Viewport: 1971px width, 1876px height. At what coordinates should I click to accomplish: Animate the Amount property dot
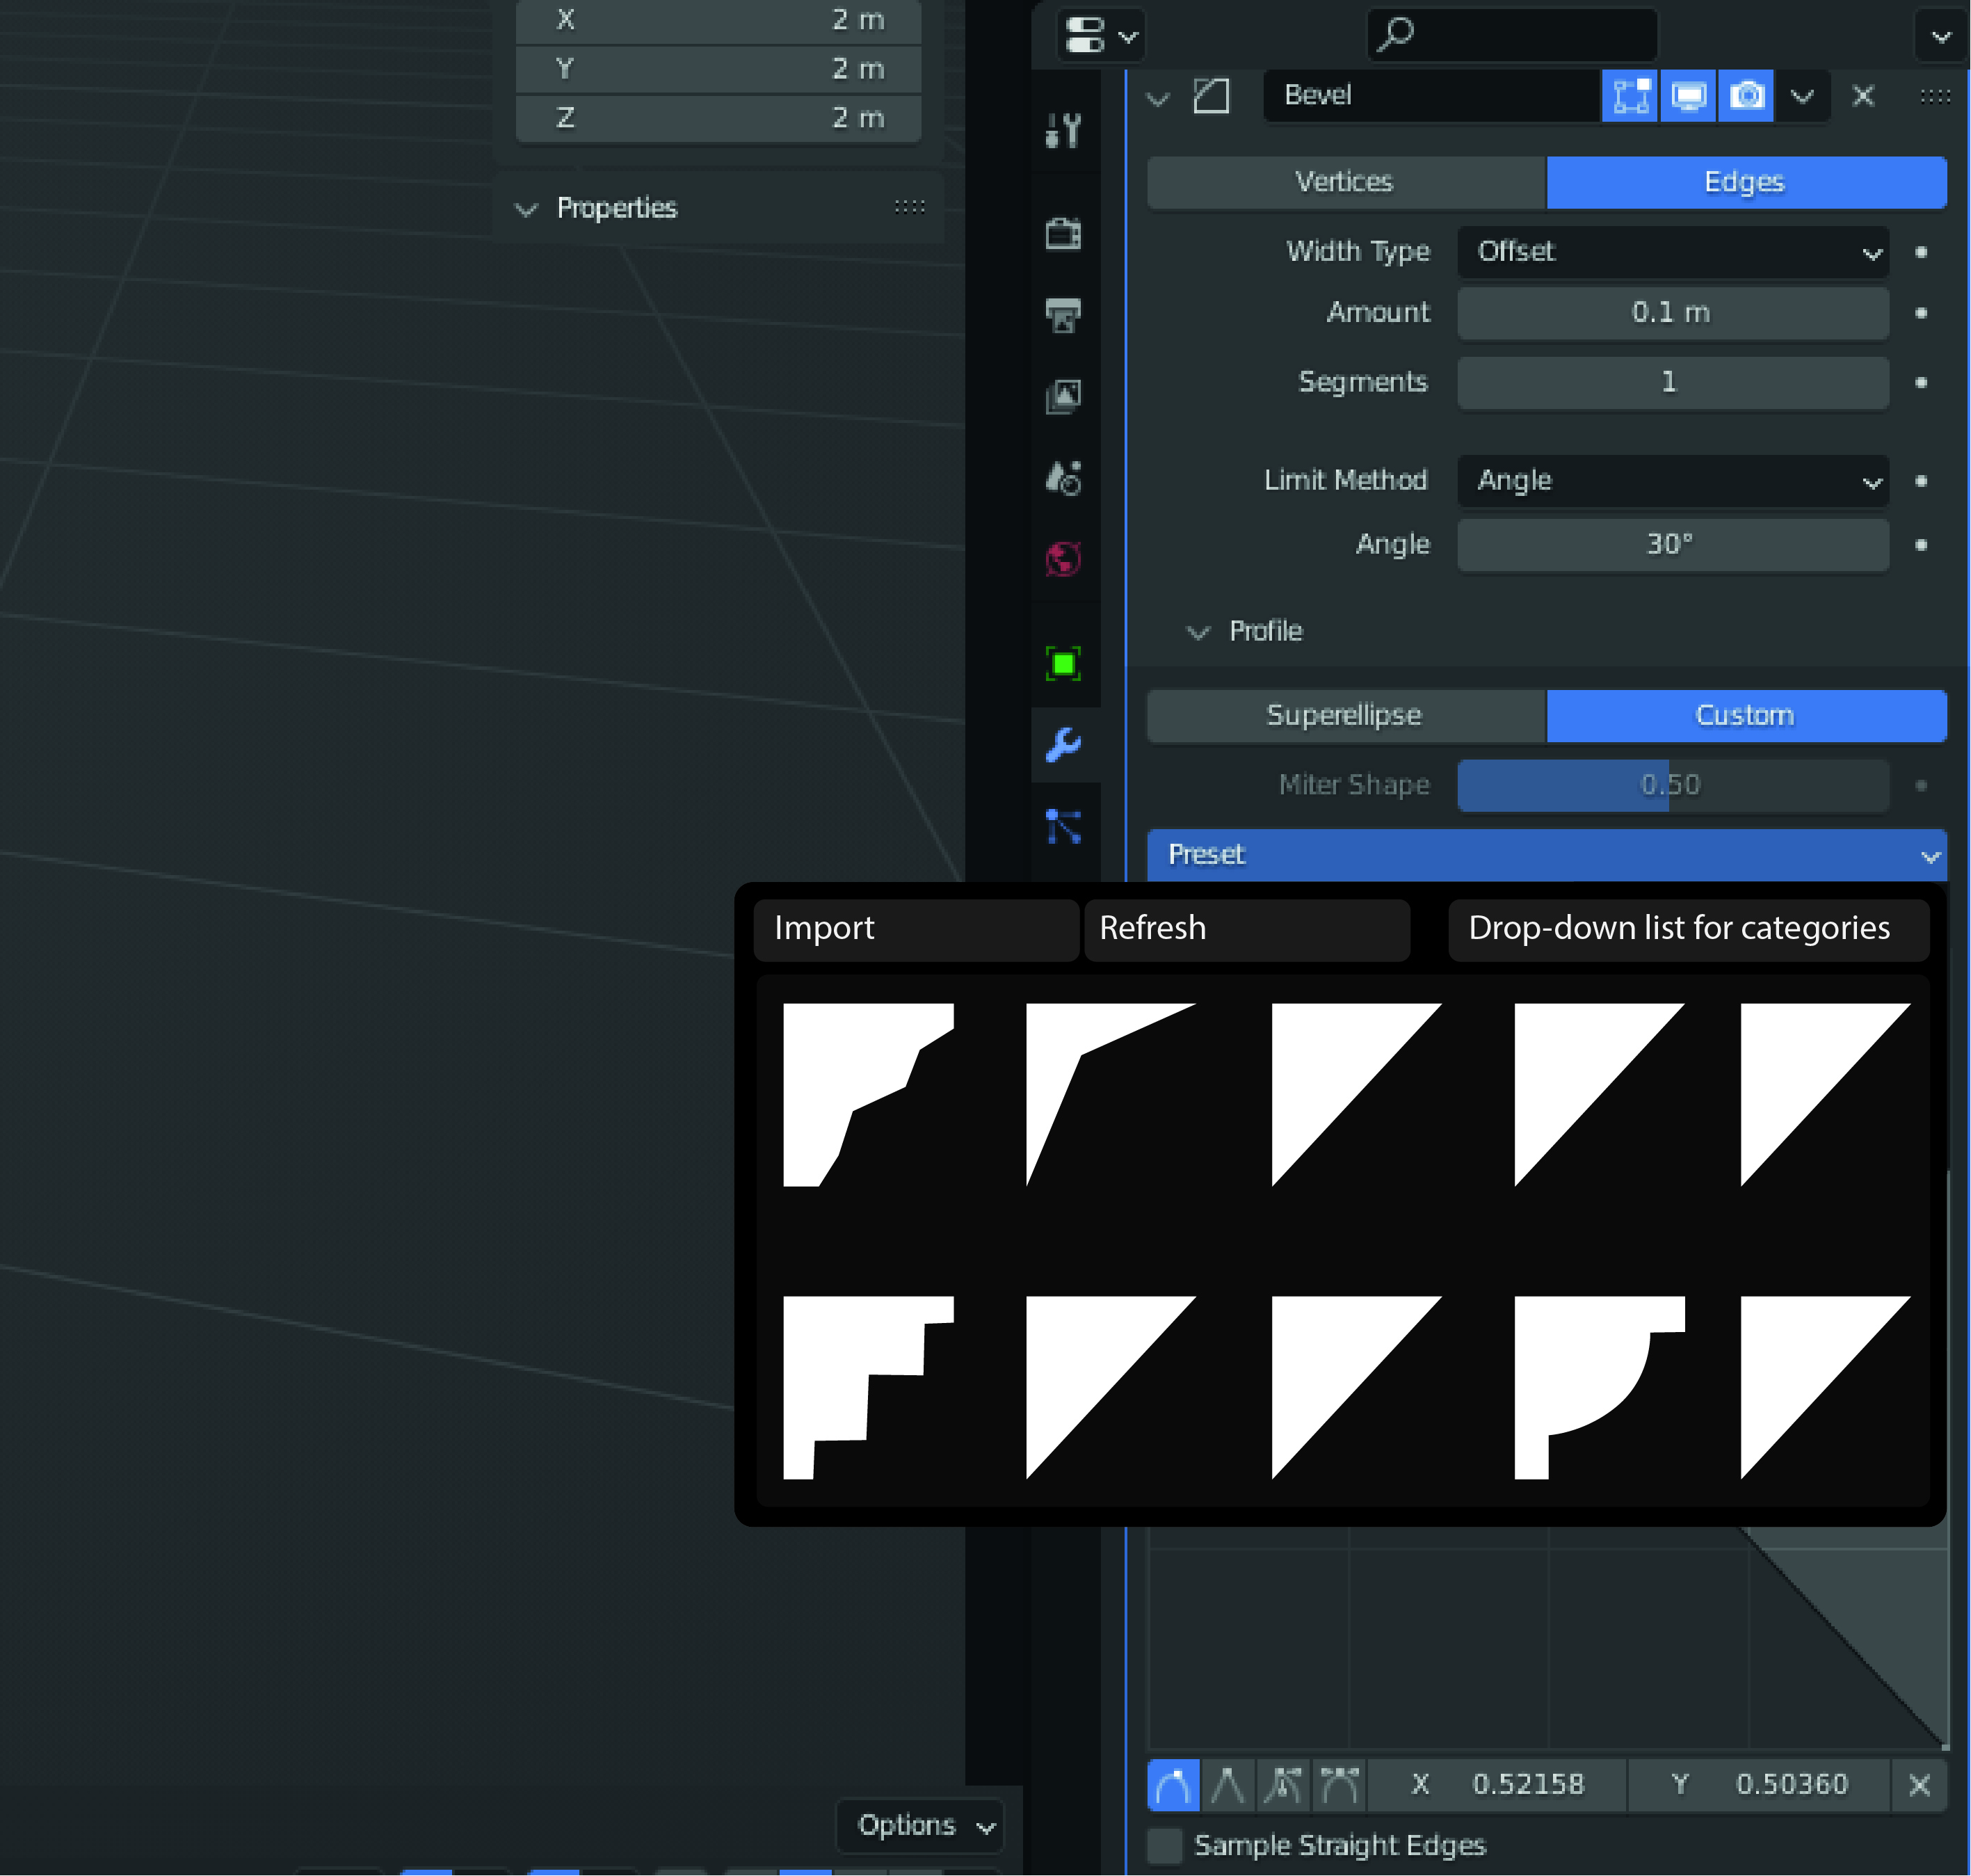tap(1921, 313)
